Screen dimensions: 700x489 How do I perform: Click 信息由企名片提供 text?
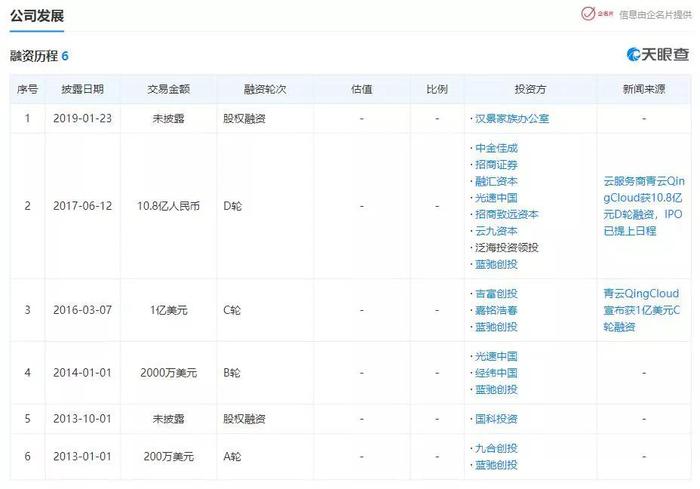coord(655,15)
